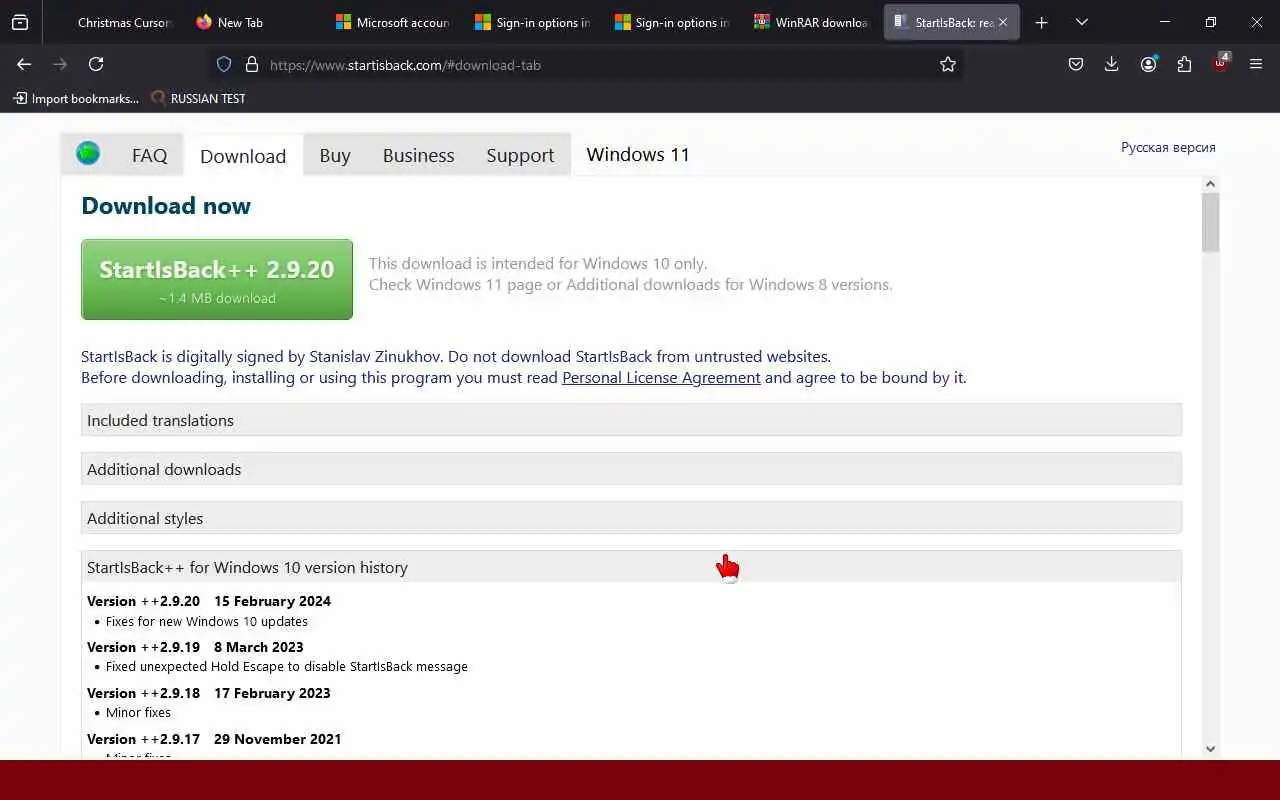Open Personal License Agreement link
The height and width of the screenshot is (800, 1280).
661,377
